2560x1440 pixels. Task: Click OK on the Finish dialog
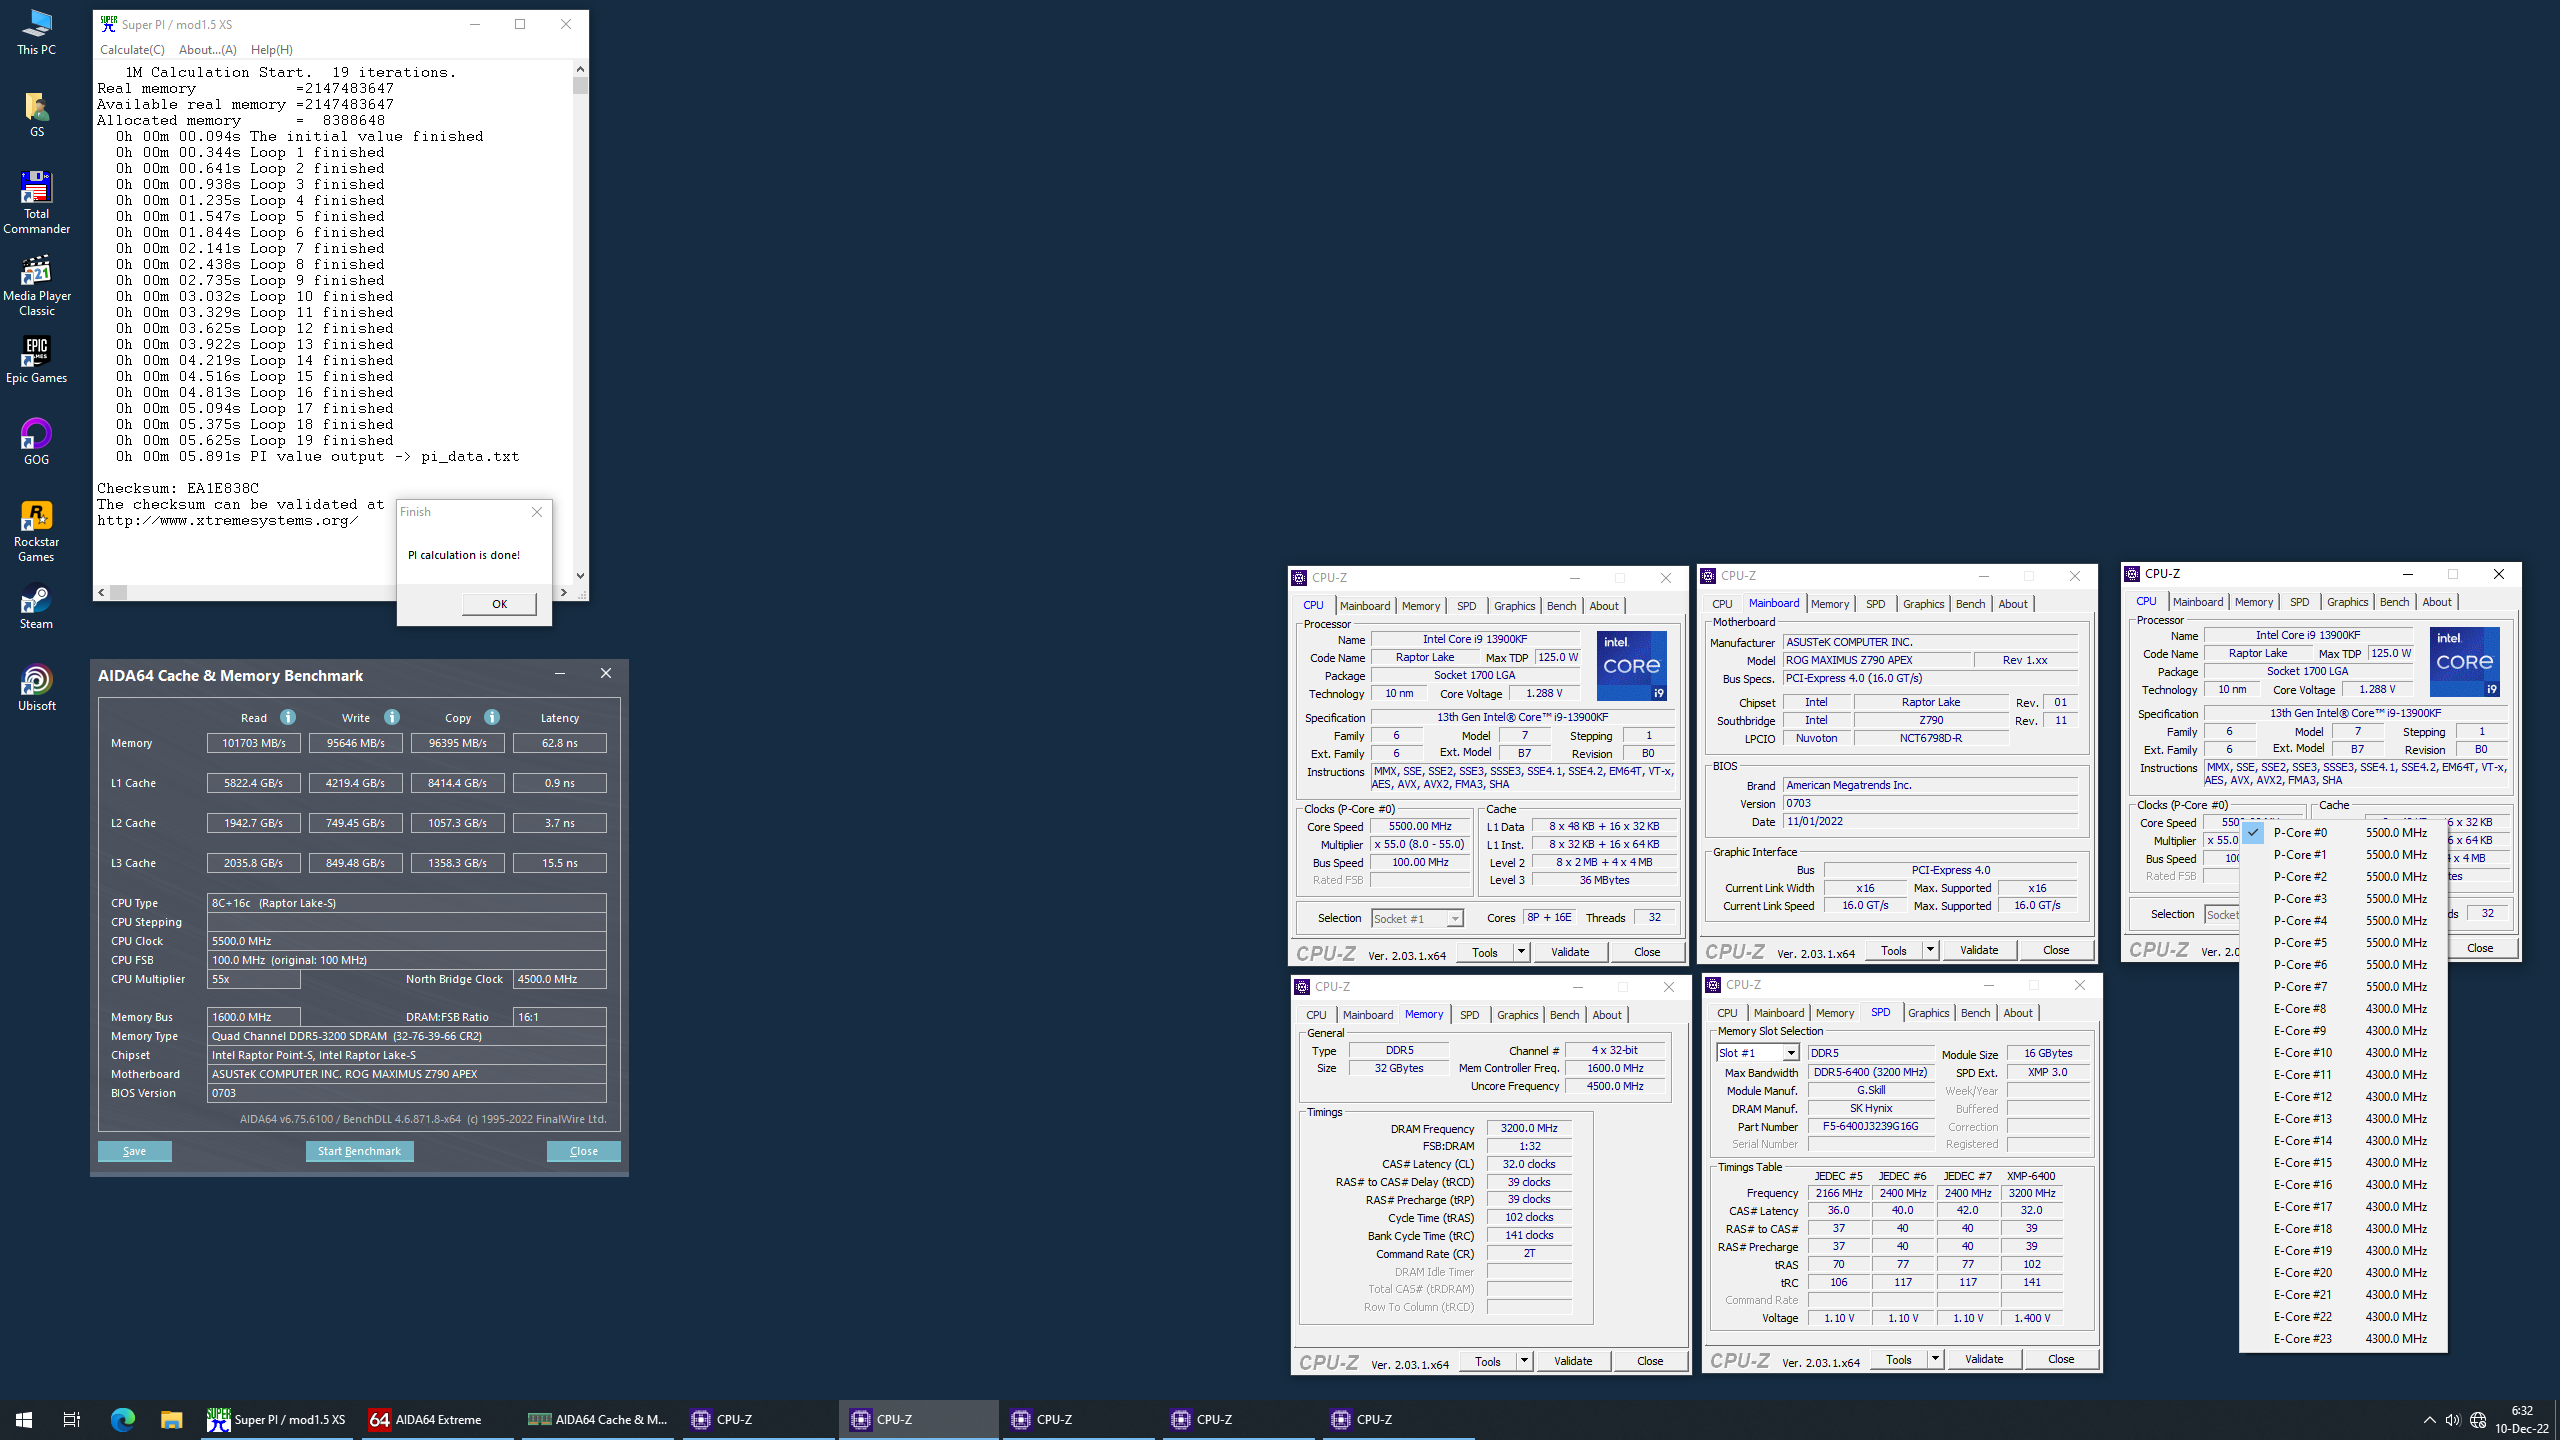tap(499, 604)
